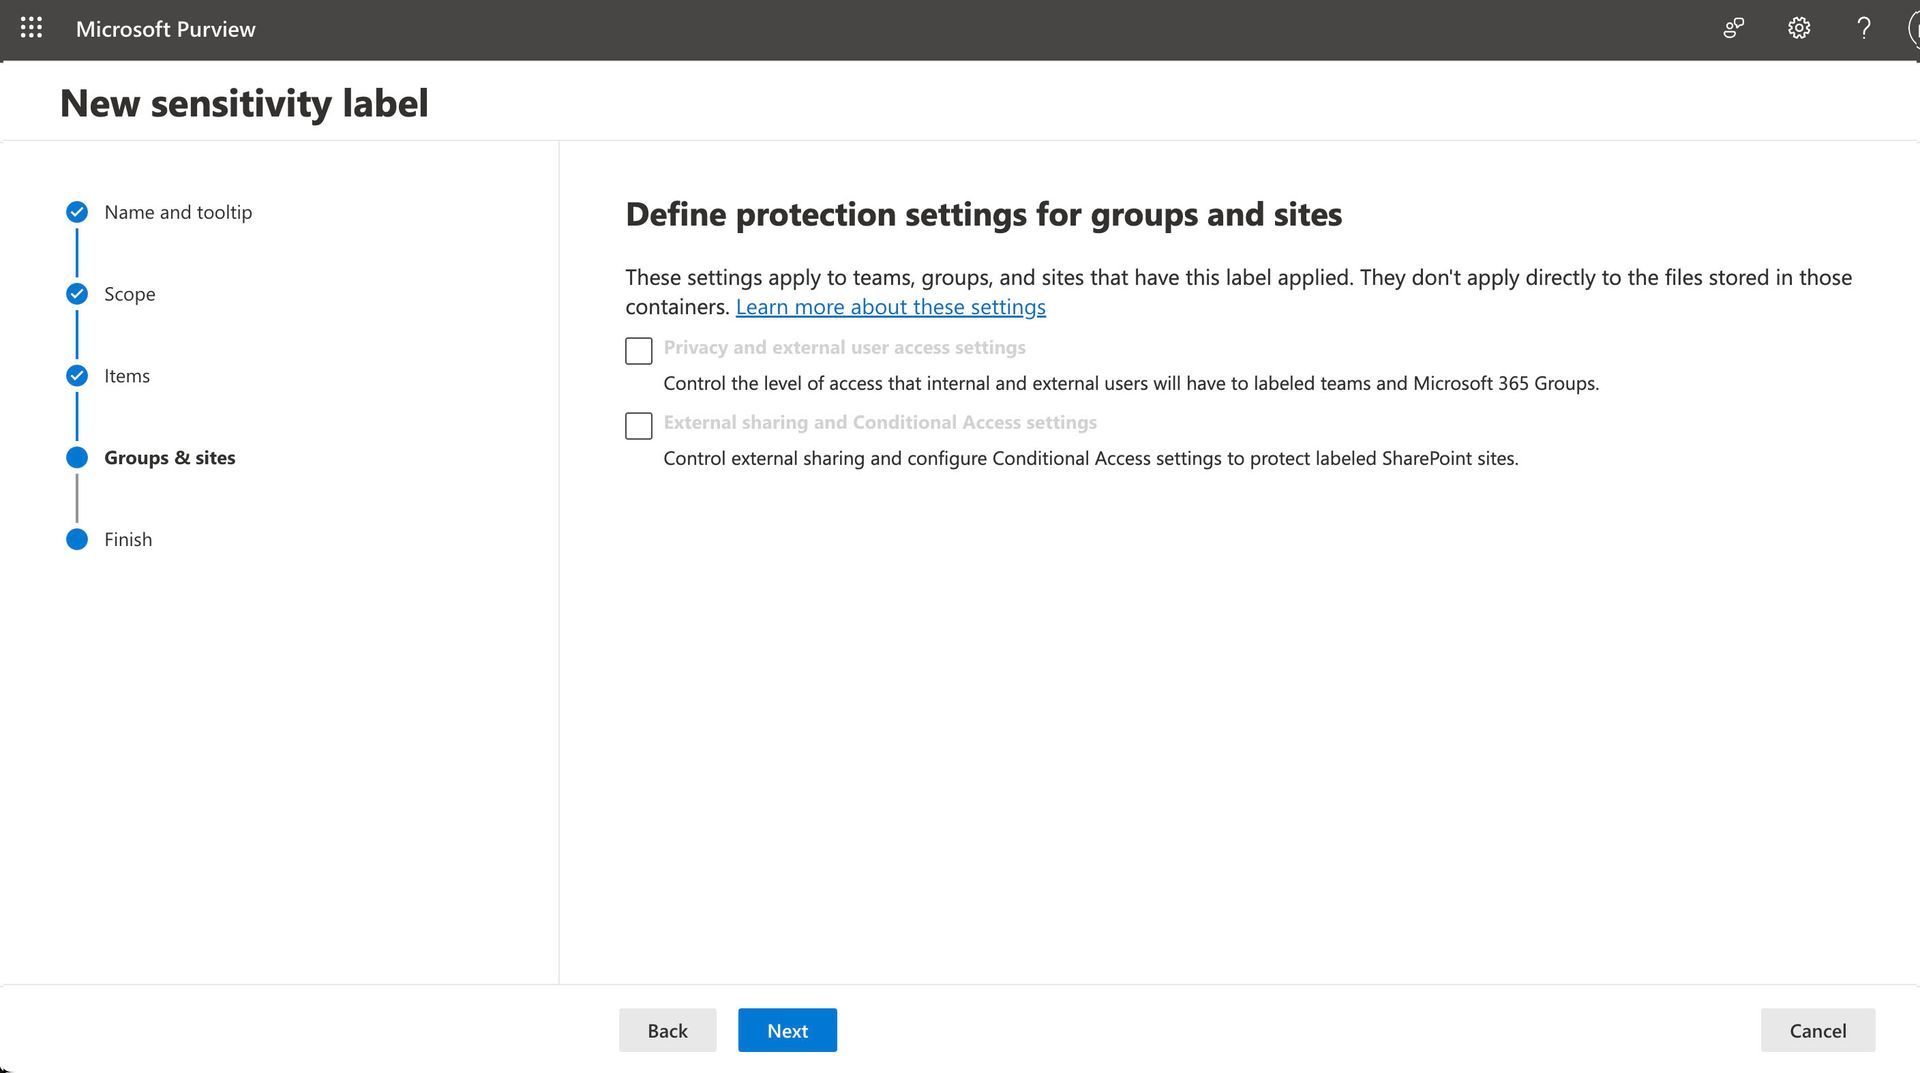Screen dimensions: 1920x1073
Task: Cancel the new sensitivity label wizard
Action: coord(1817,1030)
